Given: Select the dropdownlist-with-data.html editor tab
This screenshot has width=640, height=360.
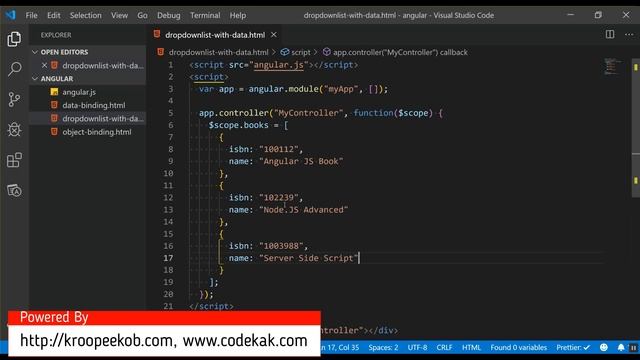Looking at the screenshot, I should [215, 35].
